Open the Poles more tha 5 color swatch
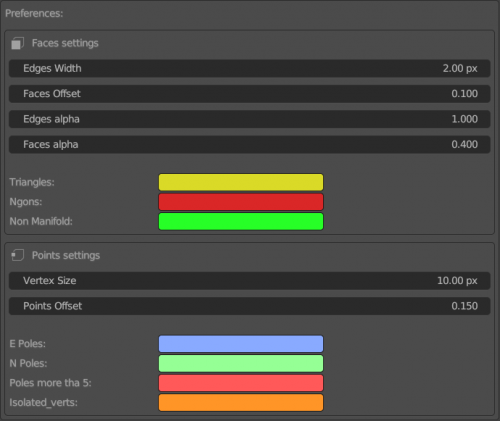The width and height of the screenshot is (500, 421). 241,383
